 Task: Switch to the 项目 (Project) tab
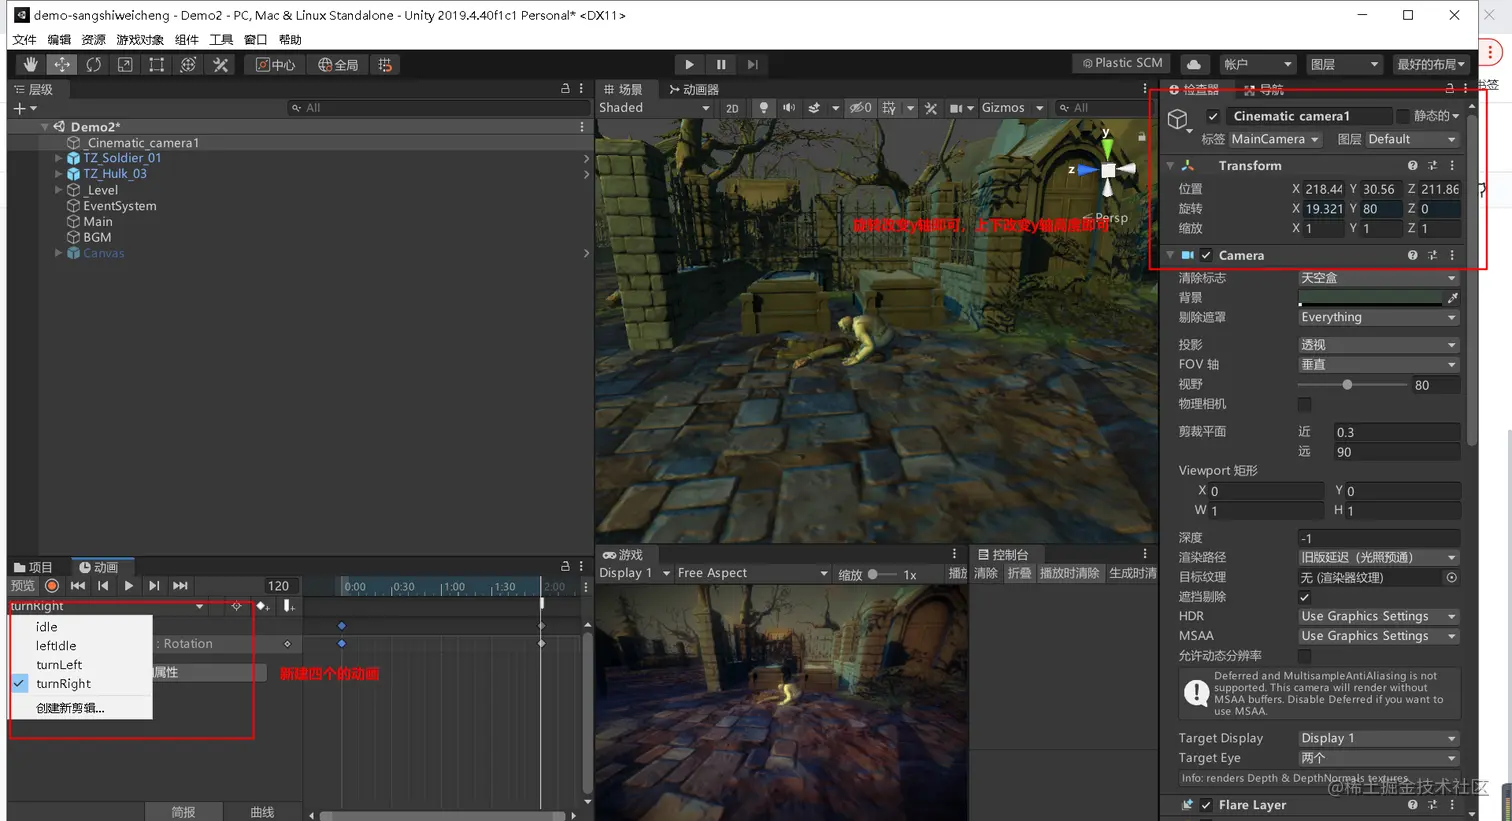(33, 567)
